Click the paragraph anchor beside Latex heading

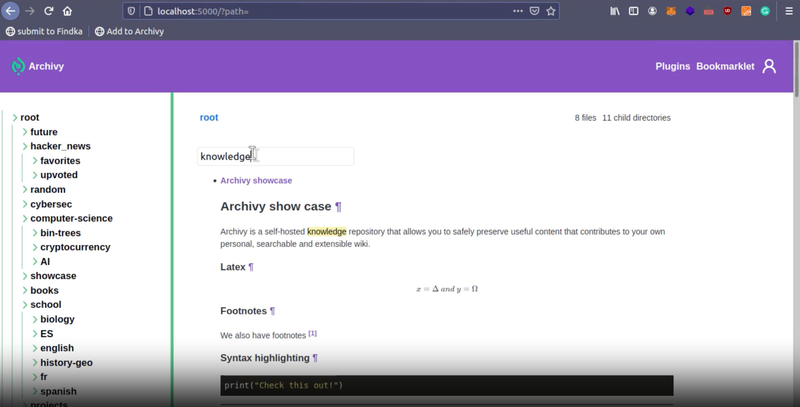[251, 267]
